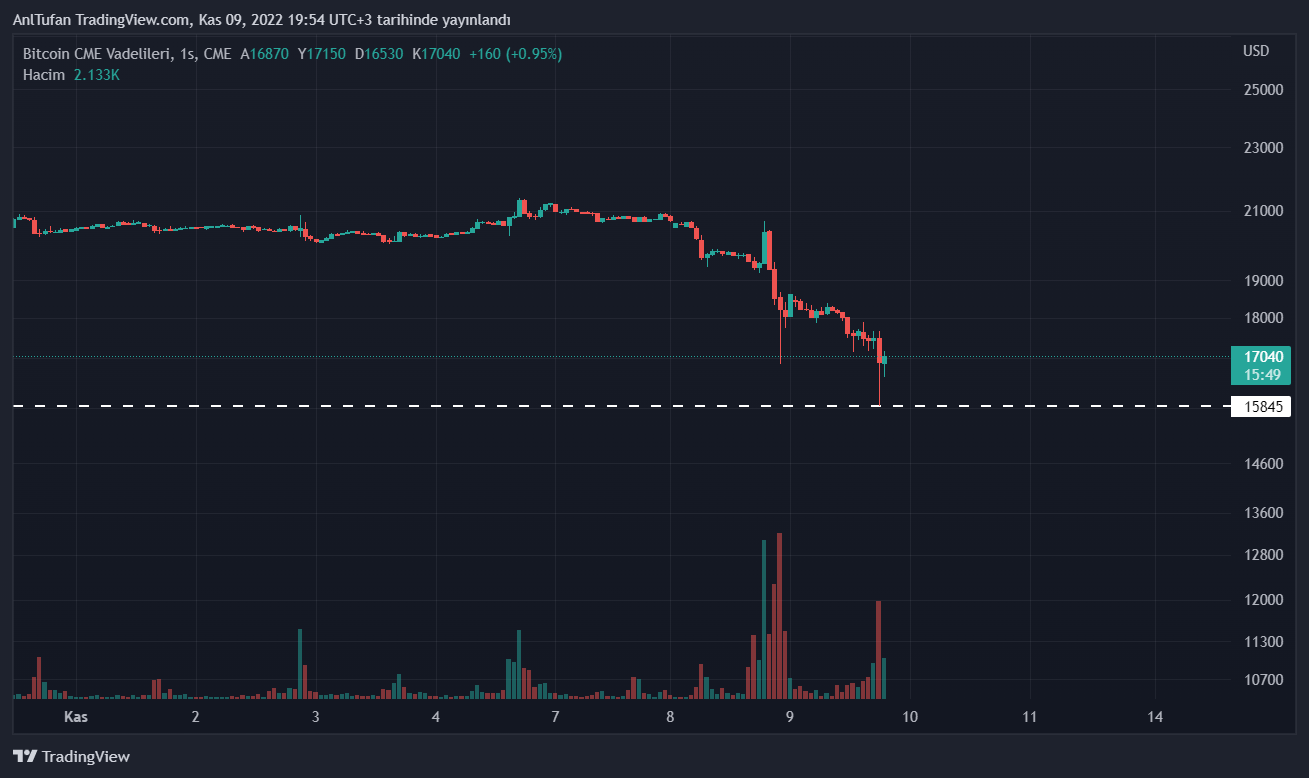Click the Hacim volume indicator label

(44, 75)
